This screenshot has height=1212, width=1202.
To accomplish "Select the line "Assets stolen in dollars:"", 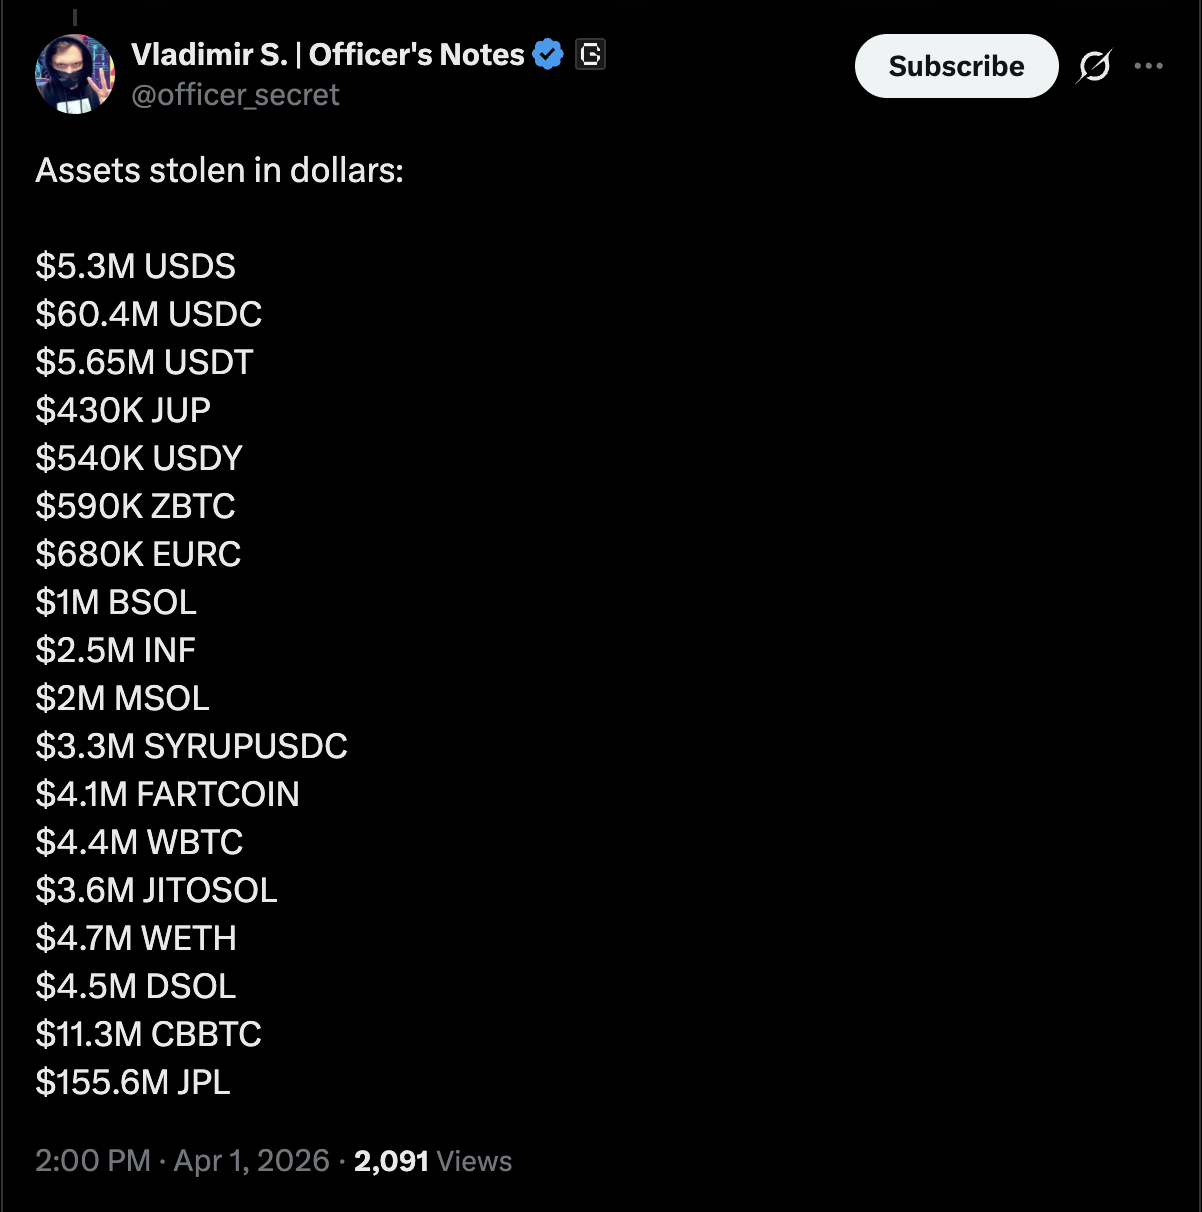I will (x=219, y=171).
